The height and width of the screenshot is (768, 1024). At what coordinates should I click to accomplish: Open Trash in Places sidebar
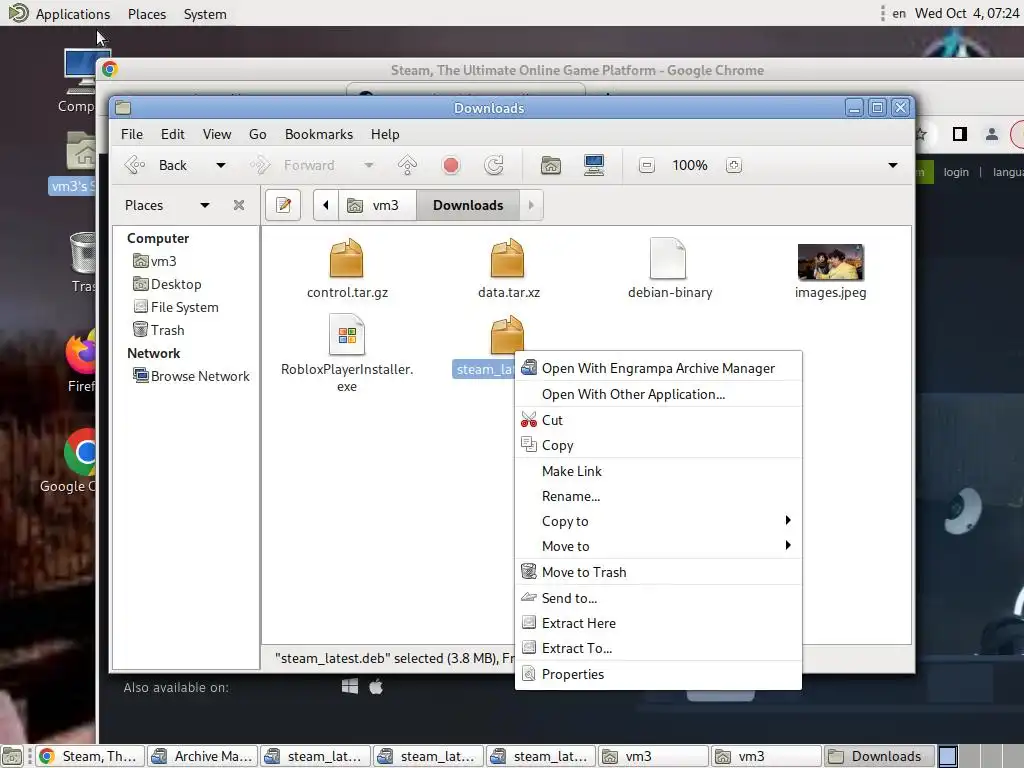(159, 330)
